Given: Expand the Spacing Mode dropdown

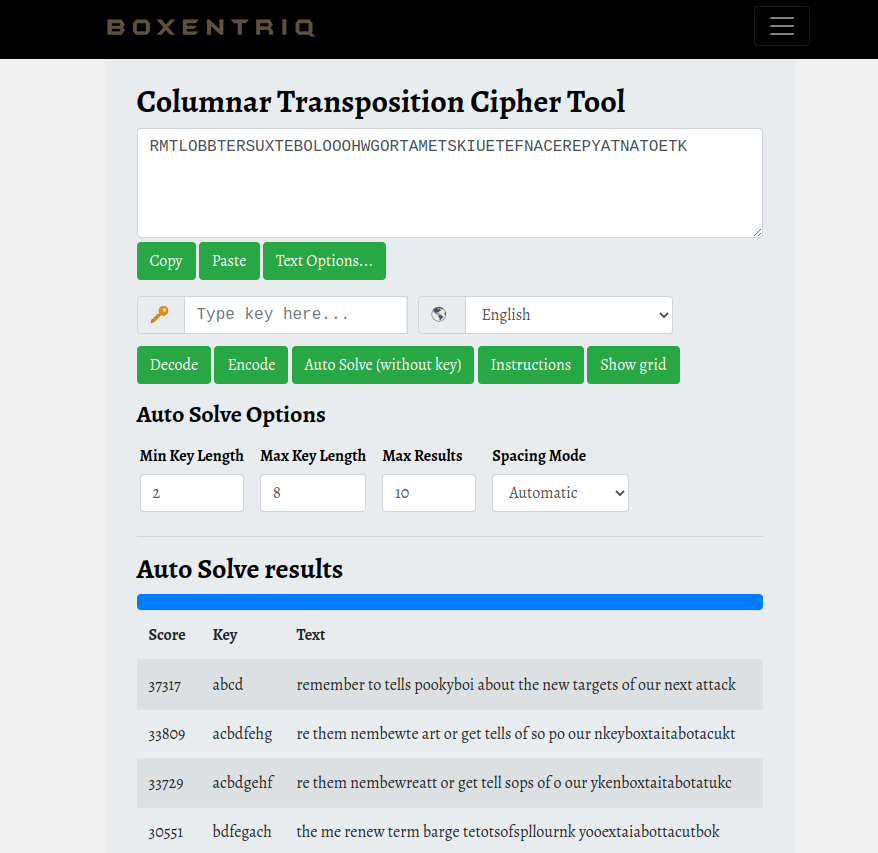Looking at the screenshot, I should point(560,493).
